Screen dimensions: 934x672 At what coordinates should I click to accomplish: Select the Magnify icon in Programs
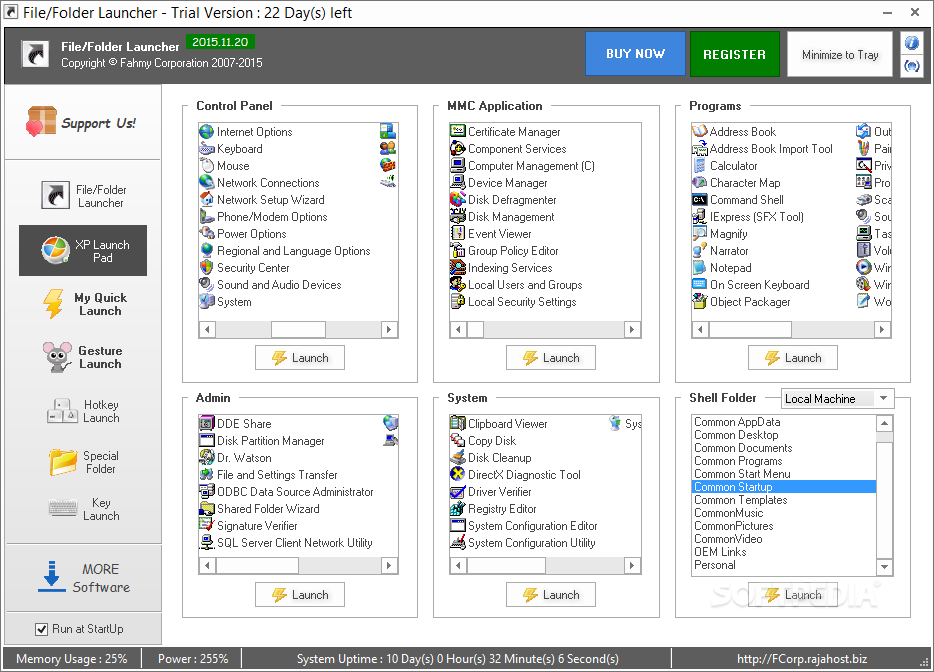pos(699,234)
